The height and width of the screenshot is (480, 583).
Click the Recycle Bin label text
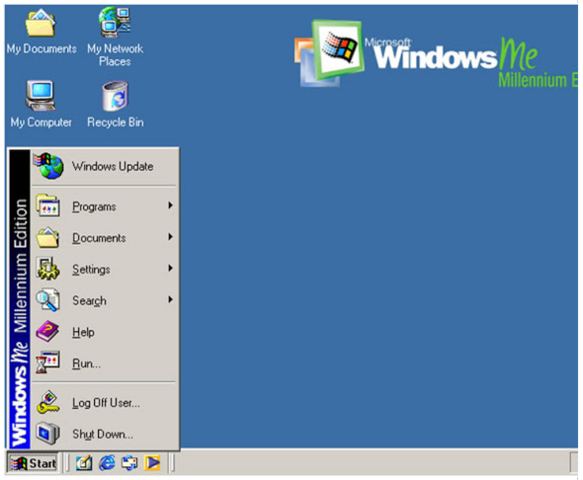(x=115, y=122)
